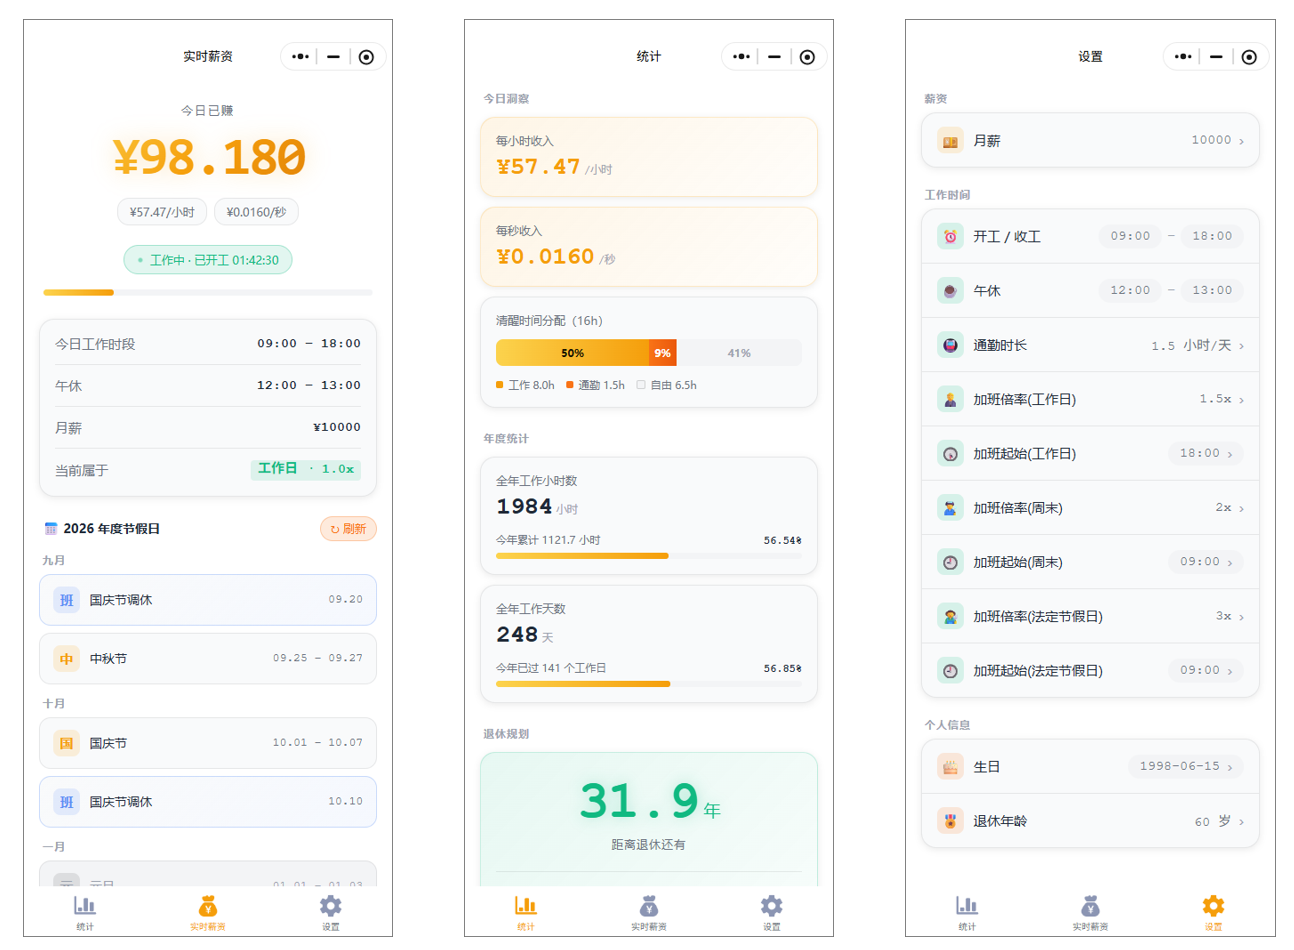1294x950 pixels.
Task: Click the 全年工作天数 56.85% progress bar
Action: tap(649, 684)
